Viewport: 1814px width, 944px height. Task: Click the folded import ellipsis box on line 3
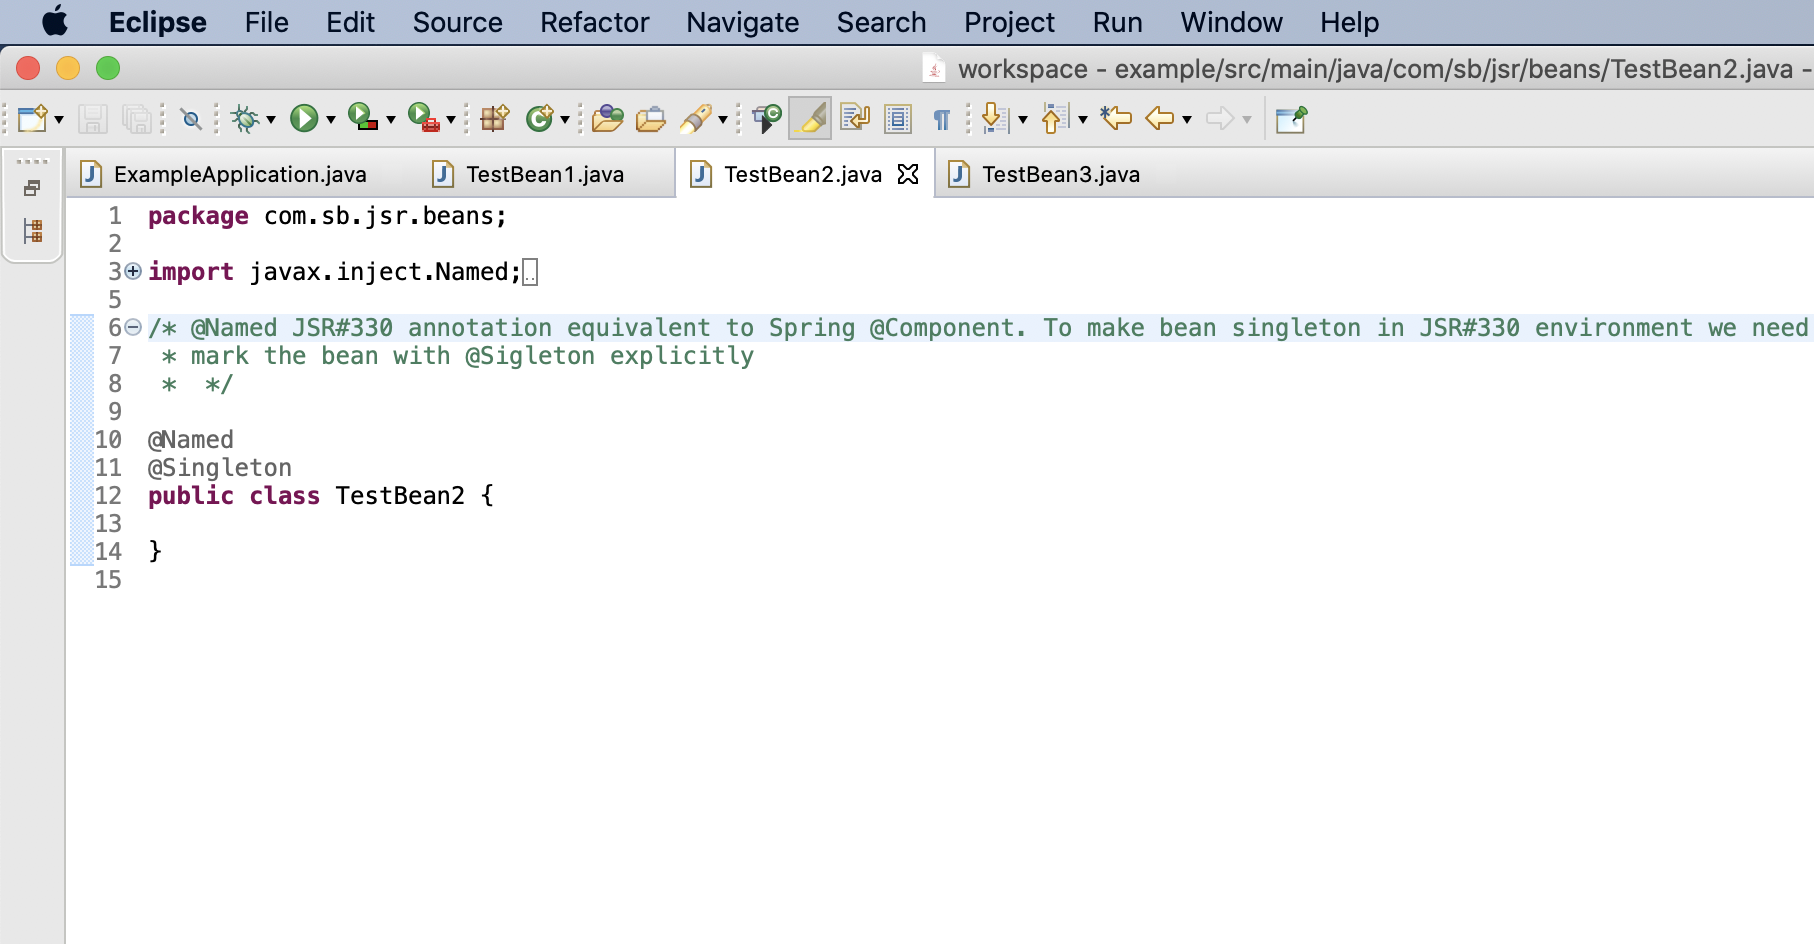pyautogui.click(x=530, y=272)
